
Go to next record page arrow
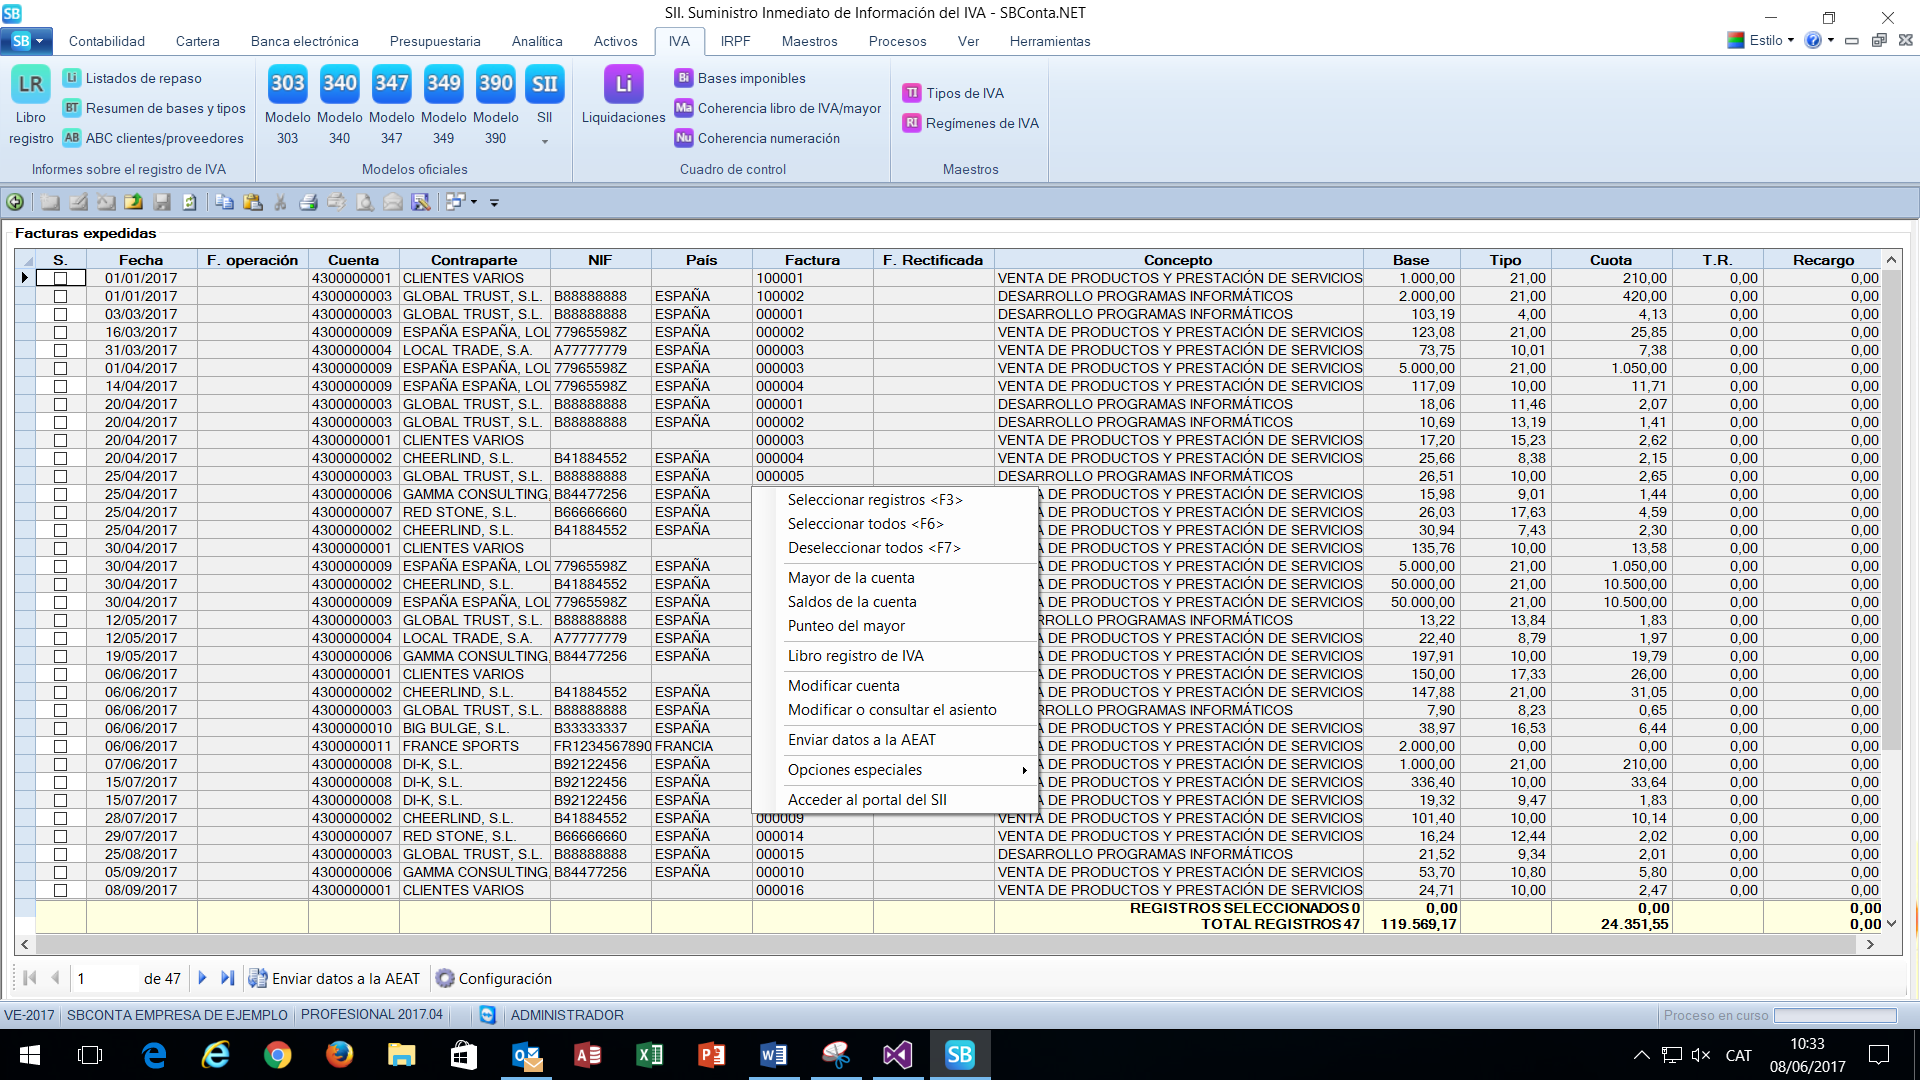click(202, 978)
